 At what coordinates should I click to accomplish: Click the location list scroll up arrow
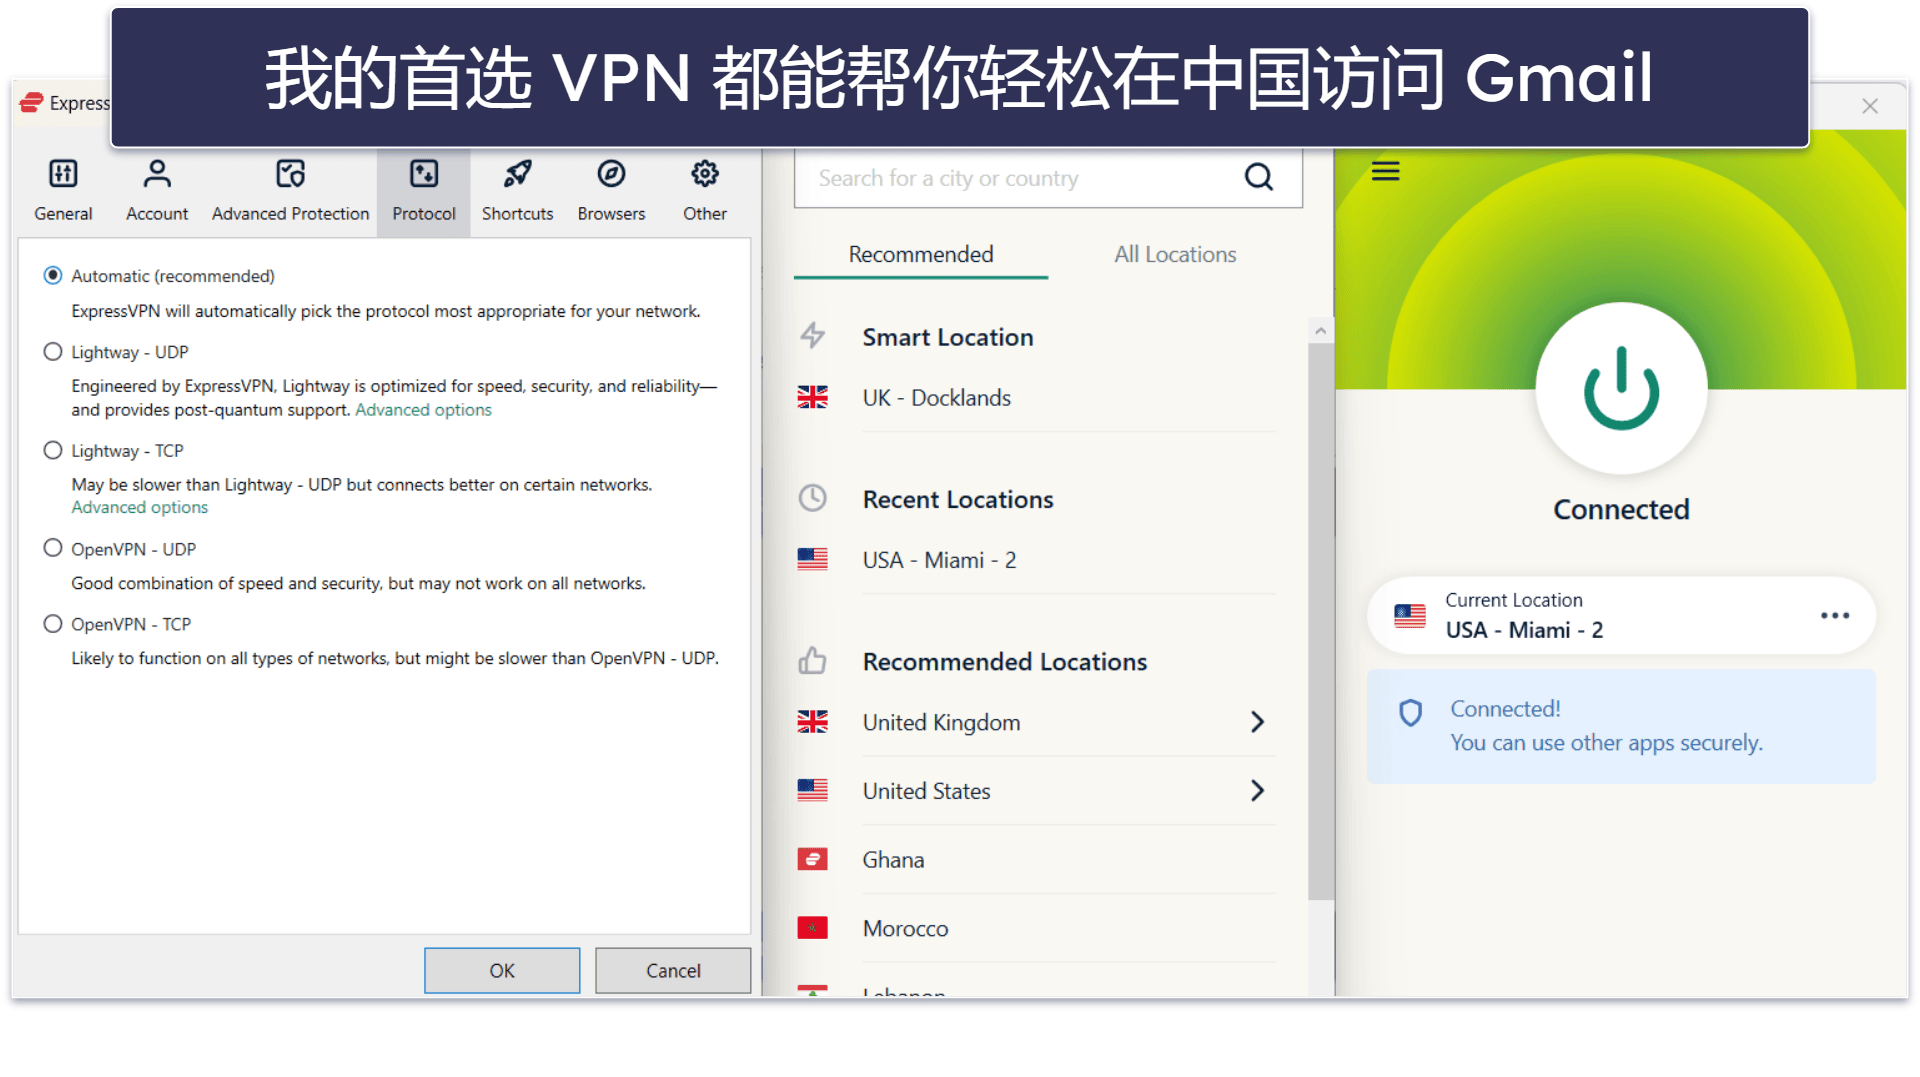click(x=1320, y=330)
